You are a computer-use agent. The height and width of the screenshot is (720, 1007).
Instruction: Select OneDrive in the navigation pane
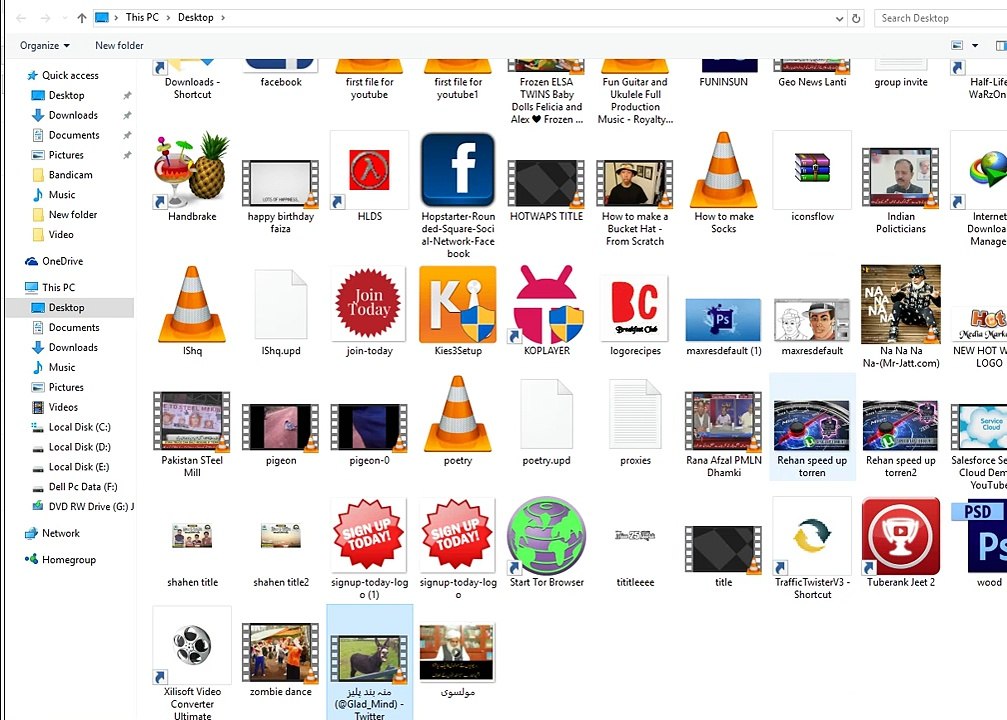point(62,261)
